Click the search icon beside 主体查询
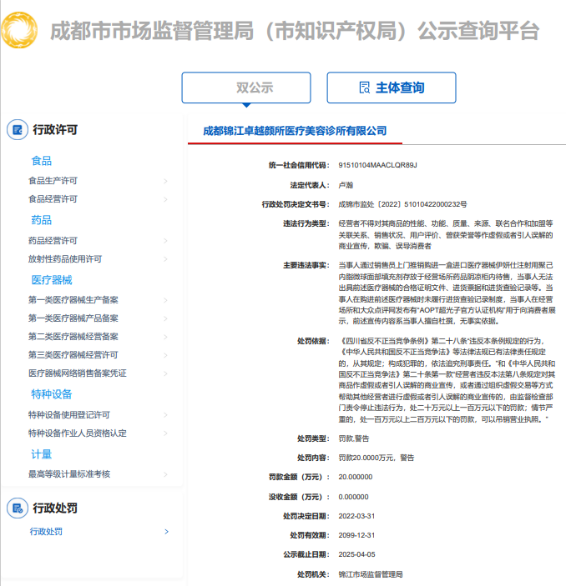Image resolution: width=566 pixels, height=586 pixels. (364, 87)
